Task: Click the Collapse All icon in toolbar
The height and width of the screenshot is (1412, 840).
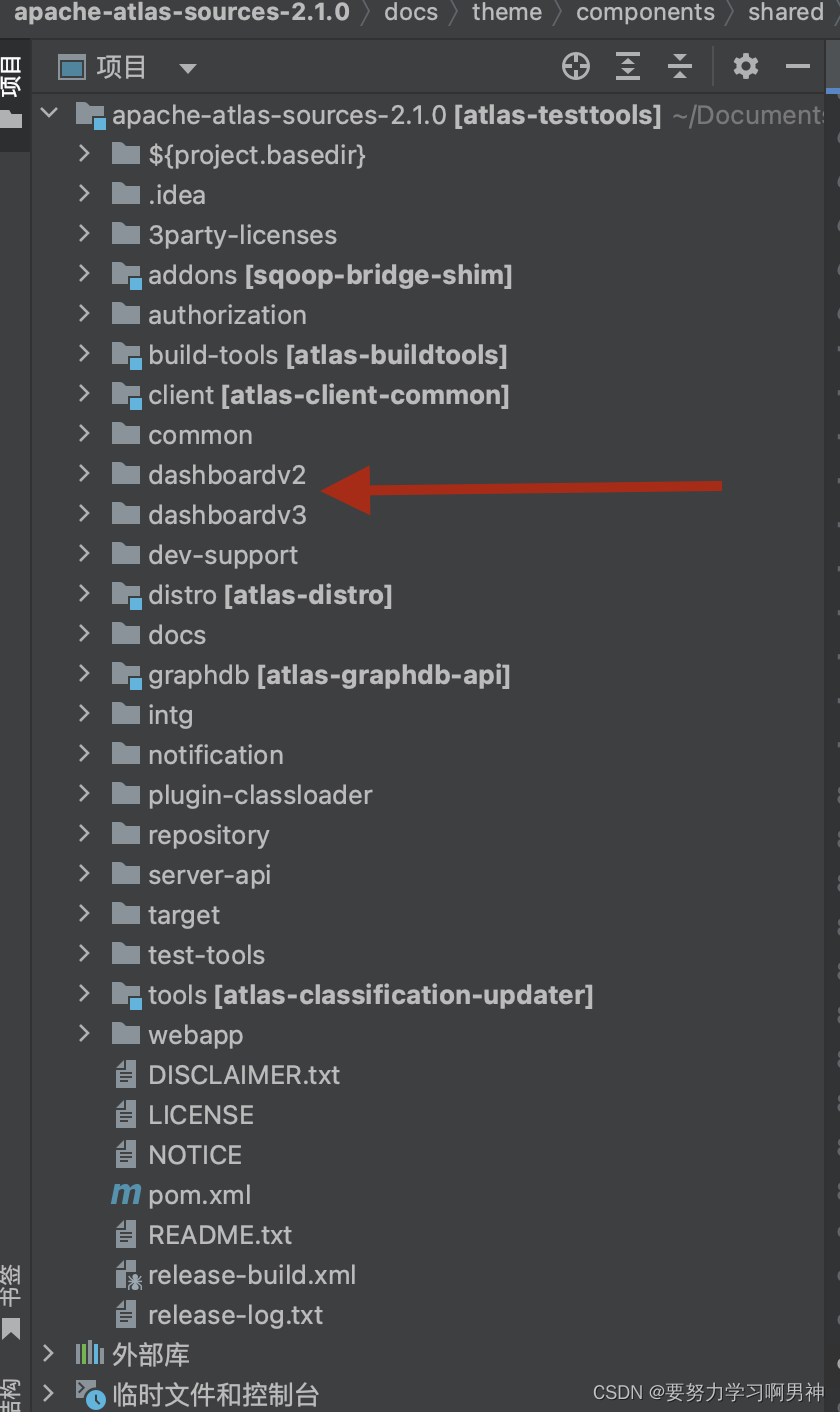Action: [680, 66]
